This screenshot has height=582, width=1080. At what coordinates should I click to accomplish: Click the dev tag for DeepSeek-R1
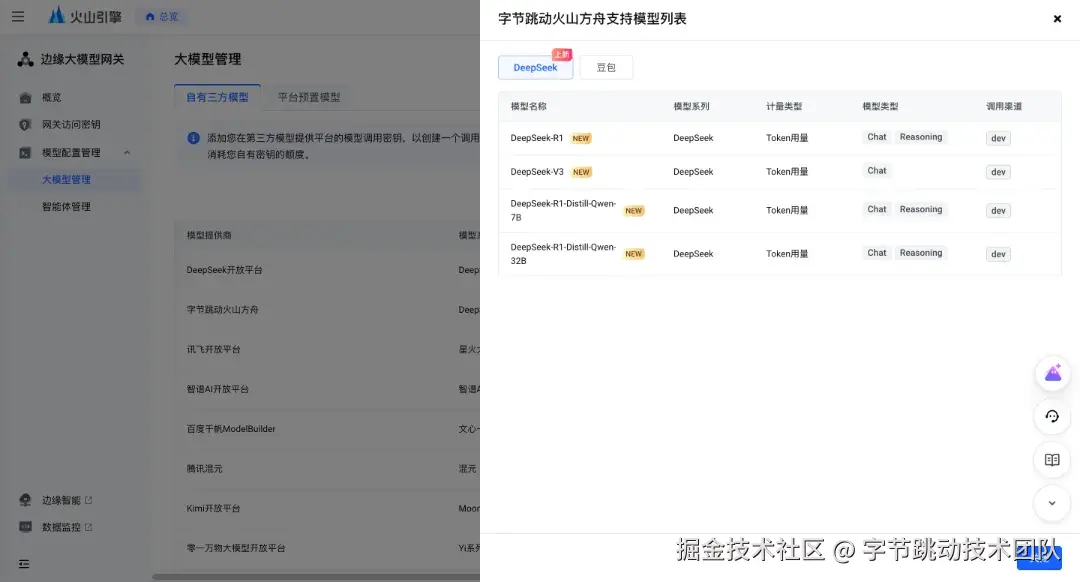[998, 138]
